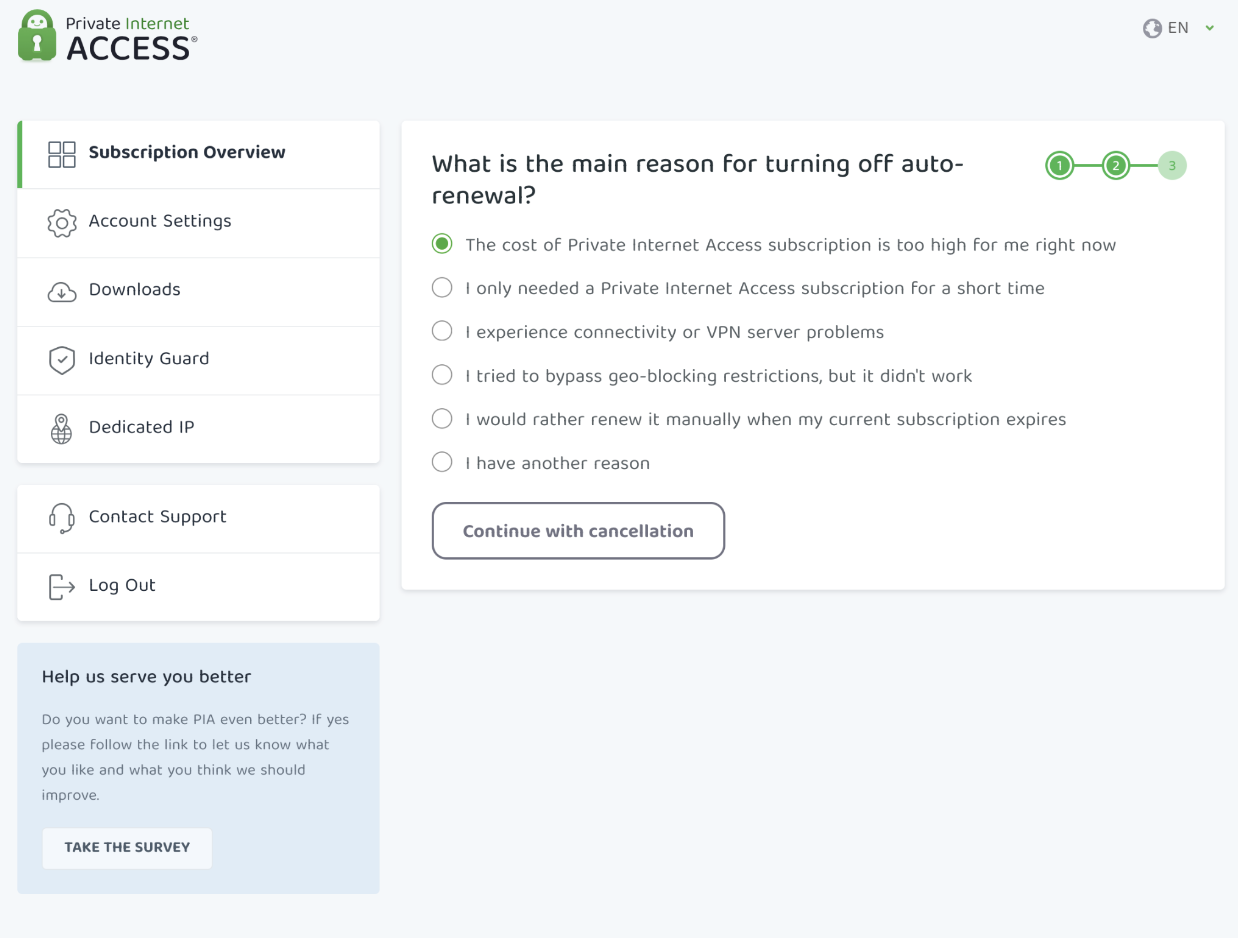
Task: Select the cost is too high reason
Action: [x=442, y=244]
